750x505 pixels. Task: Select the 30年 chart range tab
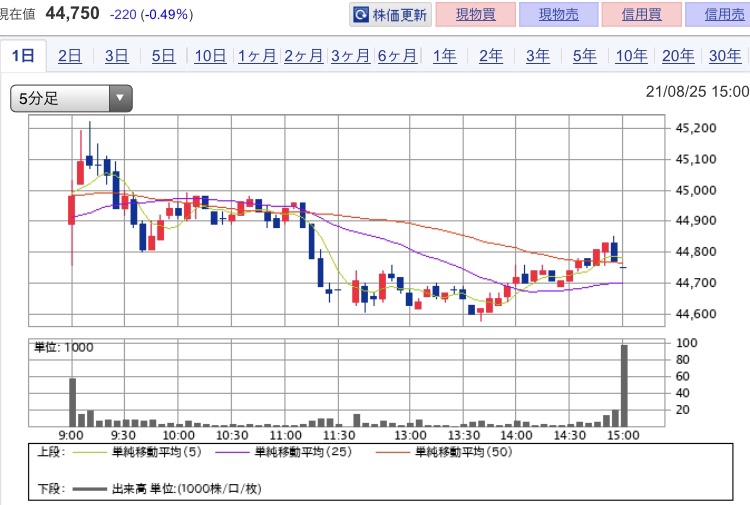pos(724,56)
